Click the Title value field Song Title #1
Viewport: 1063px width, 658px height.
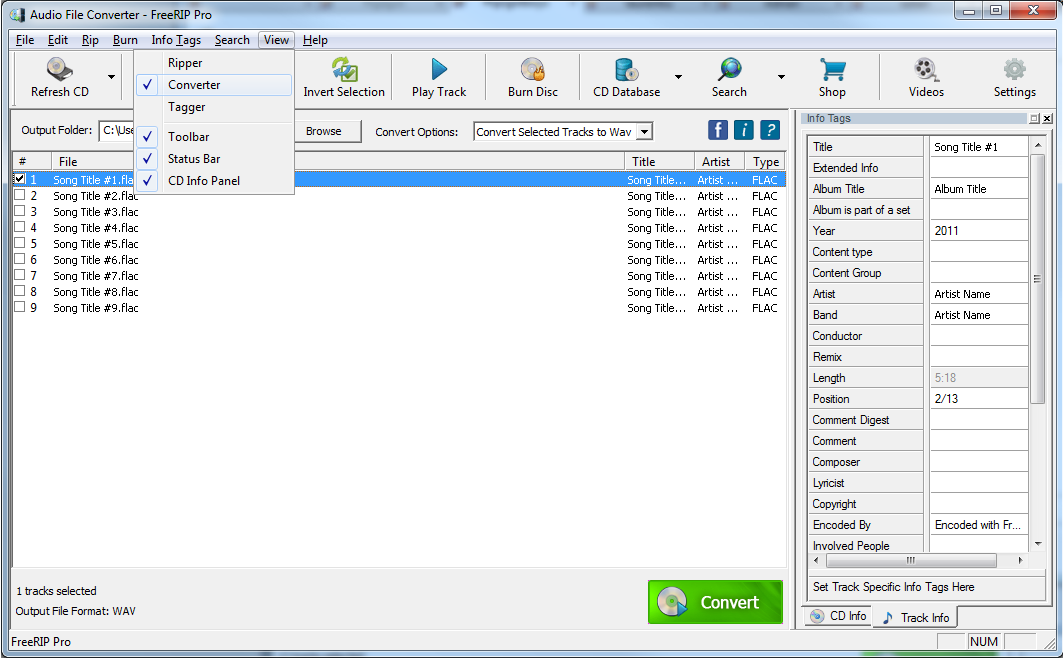point(978,146)
